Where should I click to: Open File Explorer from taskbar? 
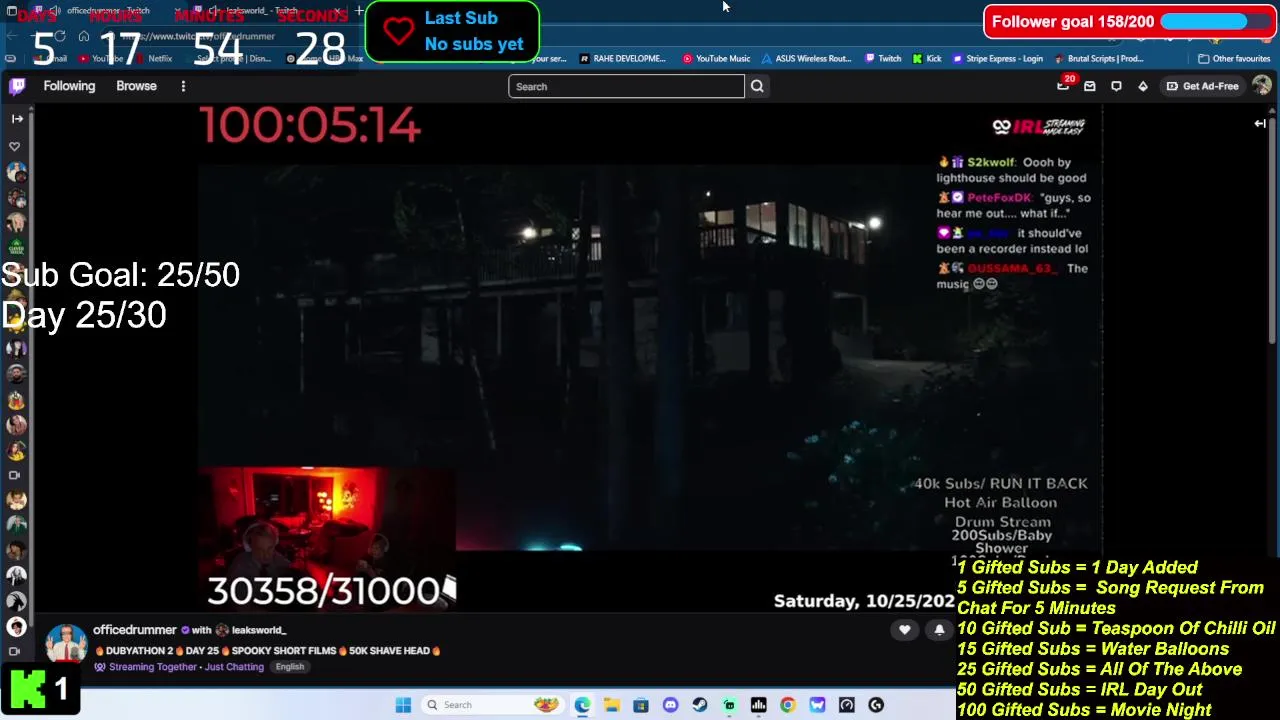pos(611,705)
